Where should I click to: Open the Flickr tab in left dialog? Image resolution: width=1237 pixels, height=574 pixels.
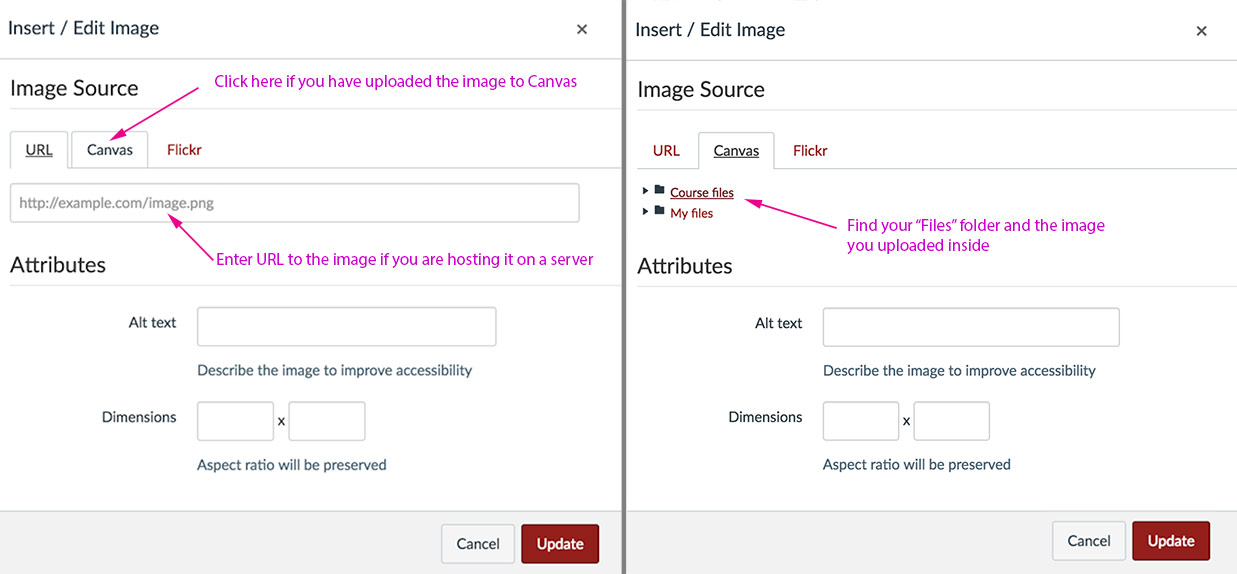click(184, 150)
